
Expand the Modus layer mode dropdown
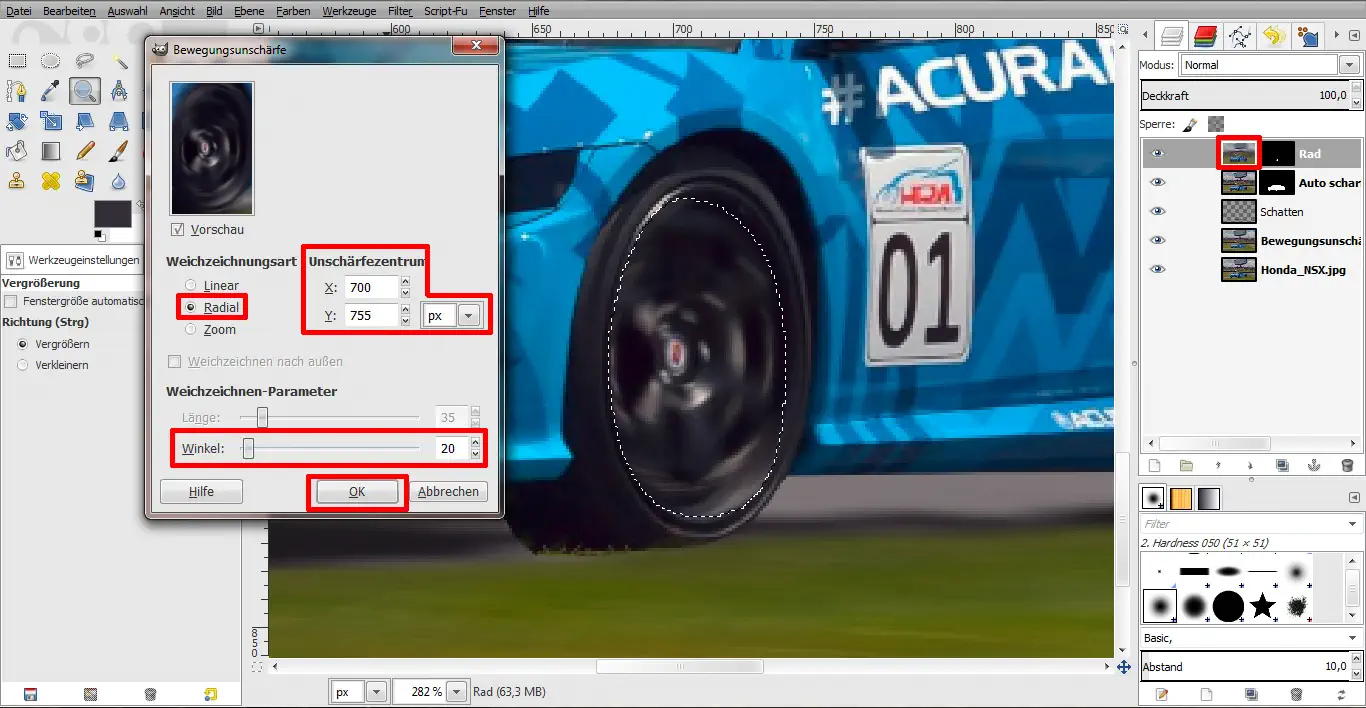pos(1349,65)
